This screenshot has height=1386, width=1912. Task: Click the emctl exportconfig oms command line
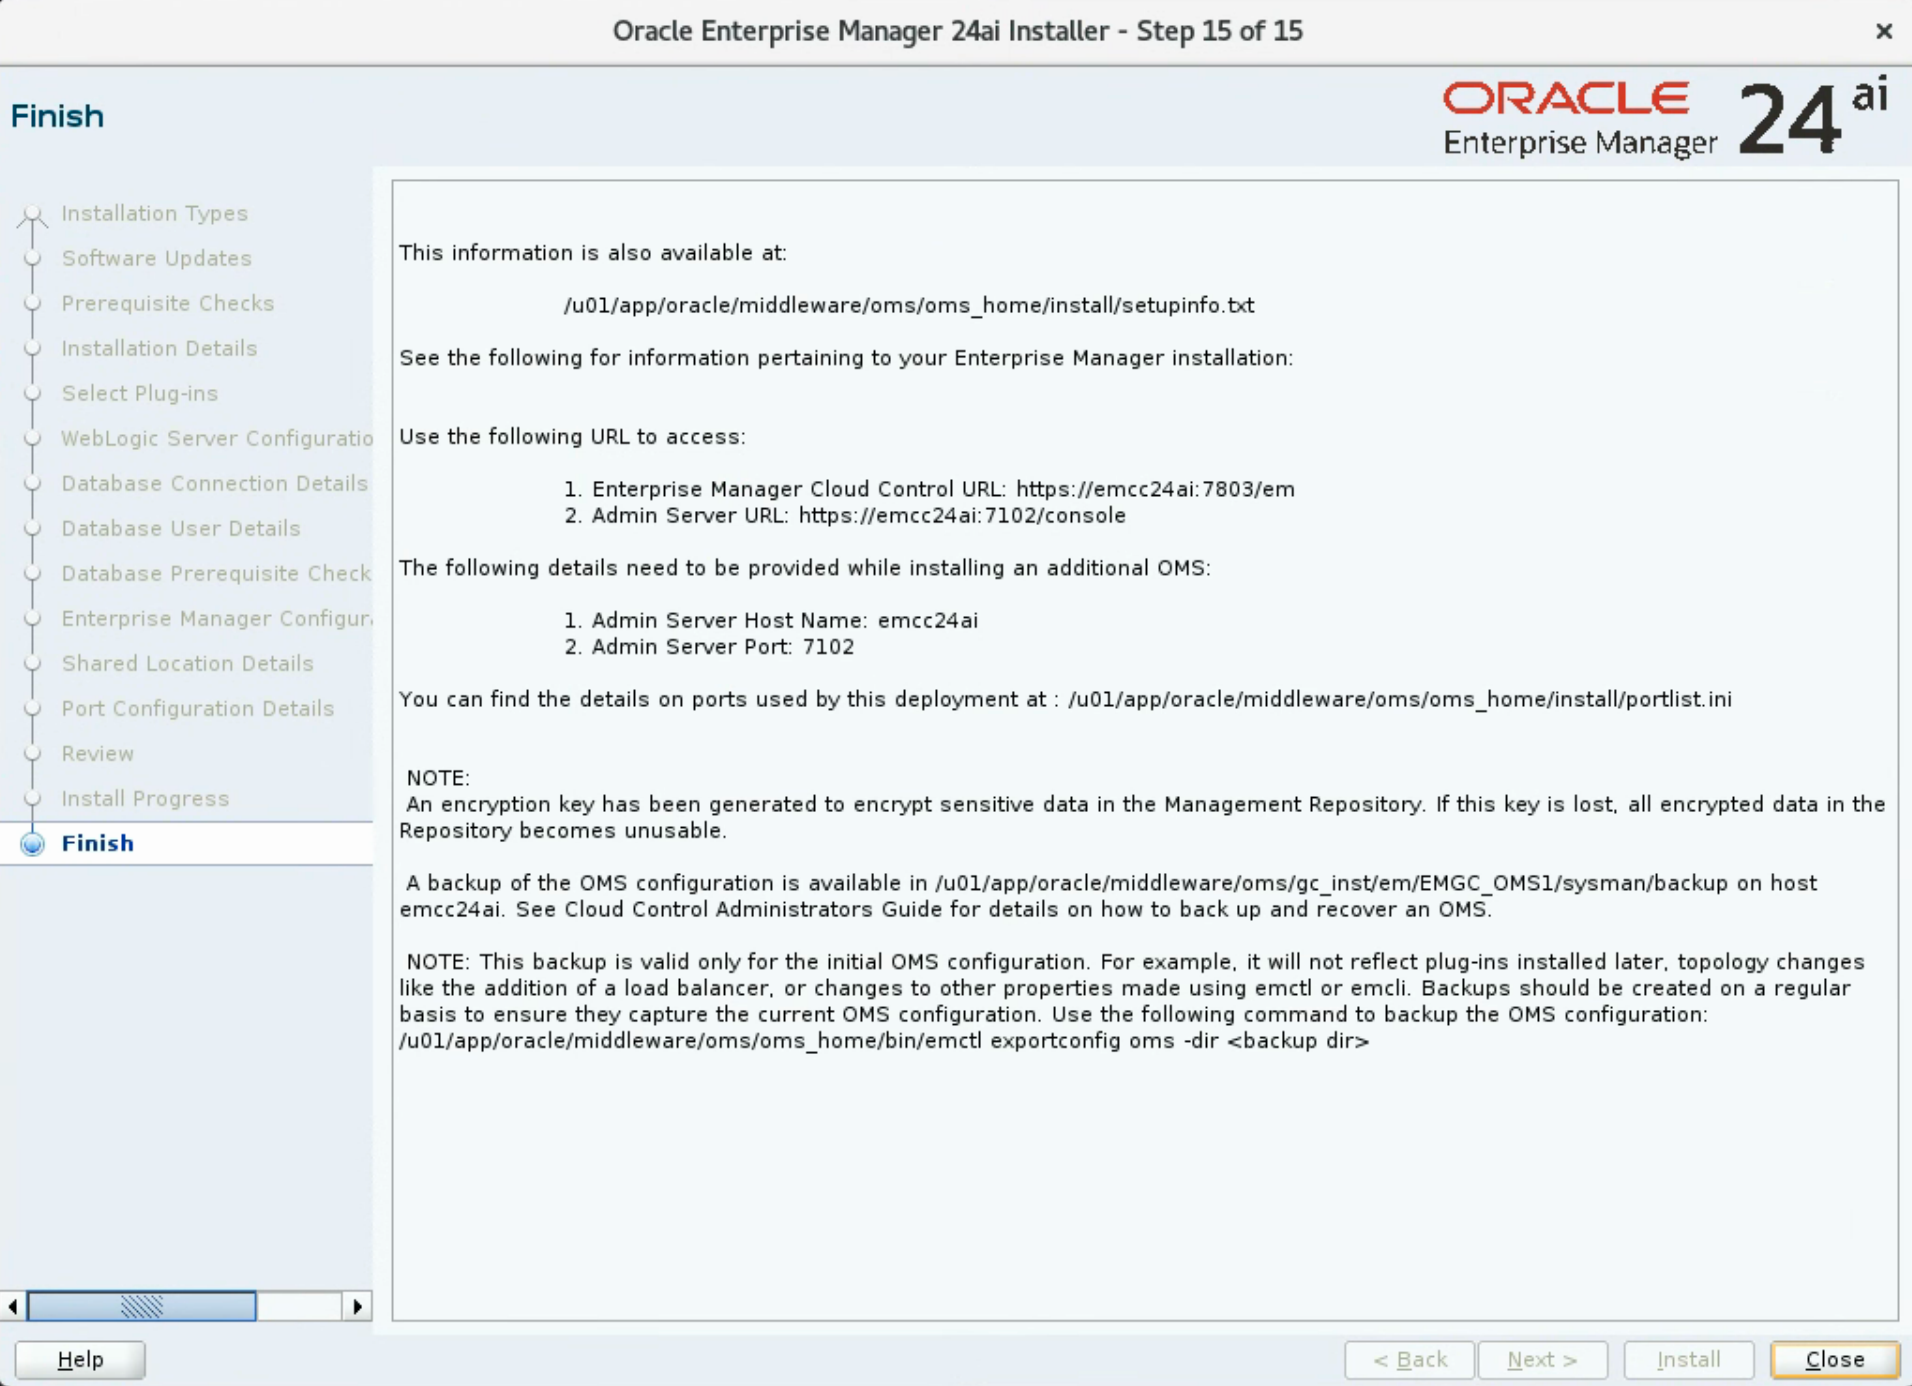[884, 1041]
